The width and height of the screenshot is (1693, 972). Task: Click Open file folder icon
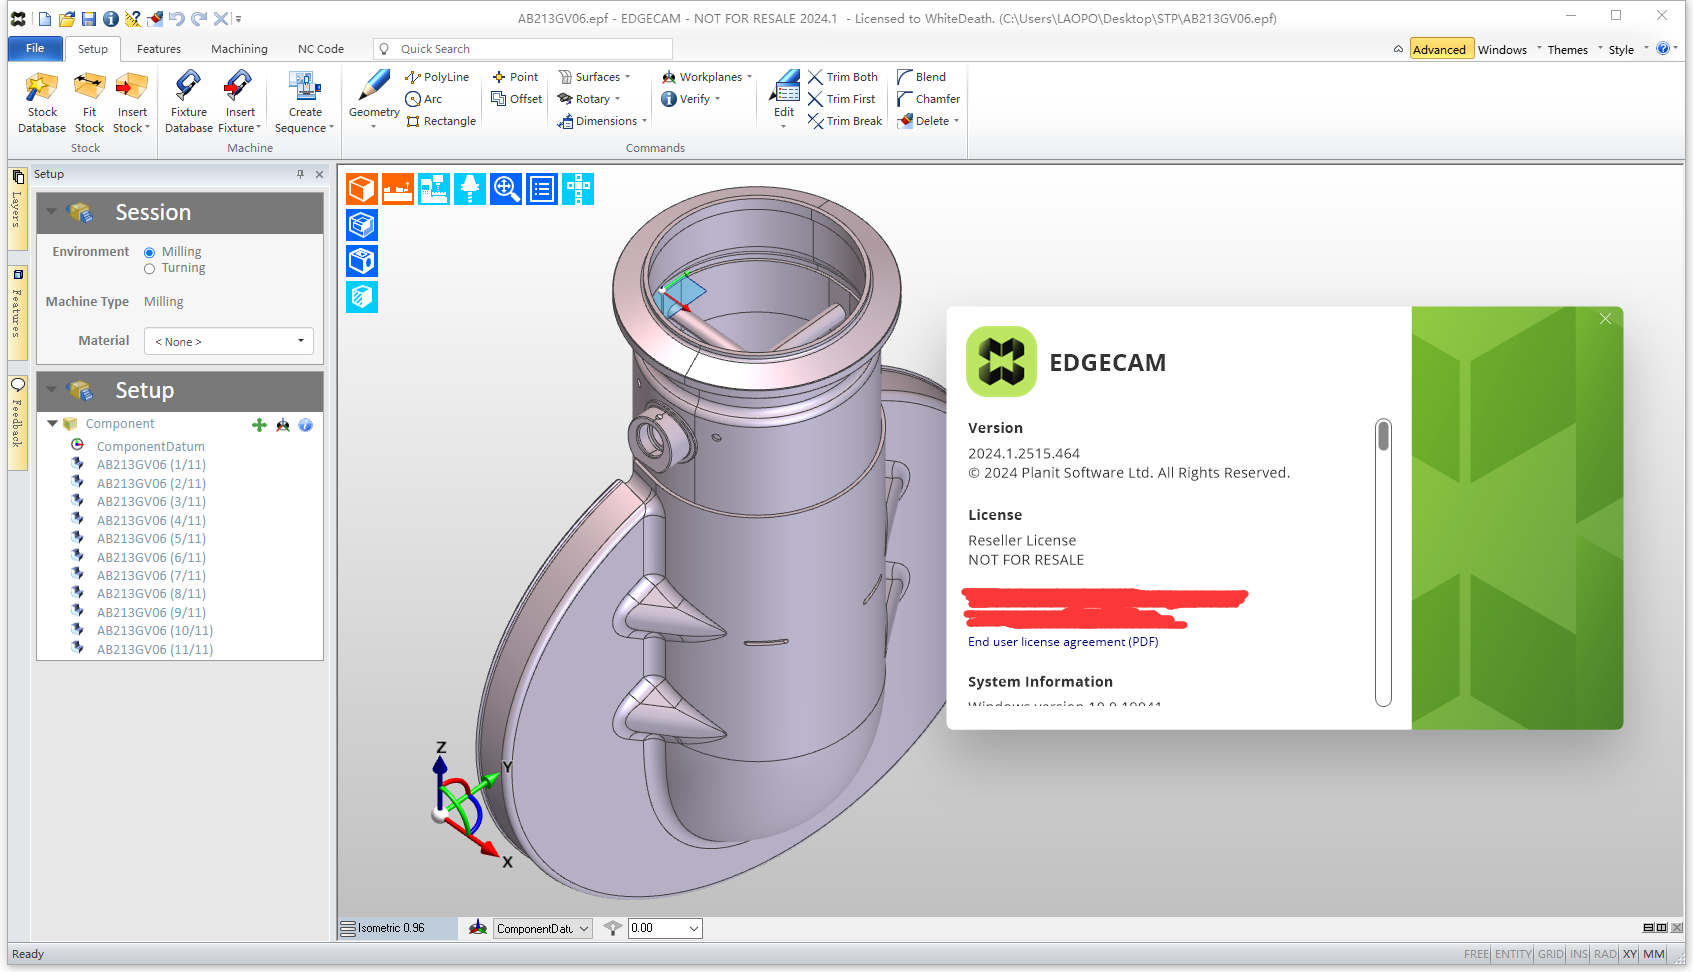click(67, 18)
